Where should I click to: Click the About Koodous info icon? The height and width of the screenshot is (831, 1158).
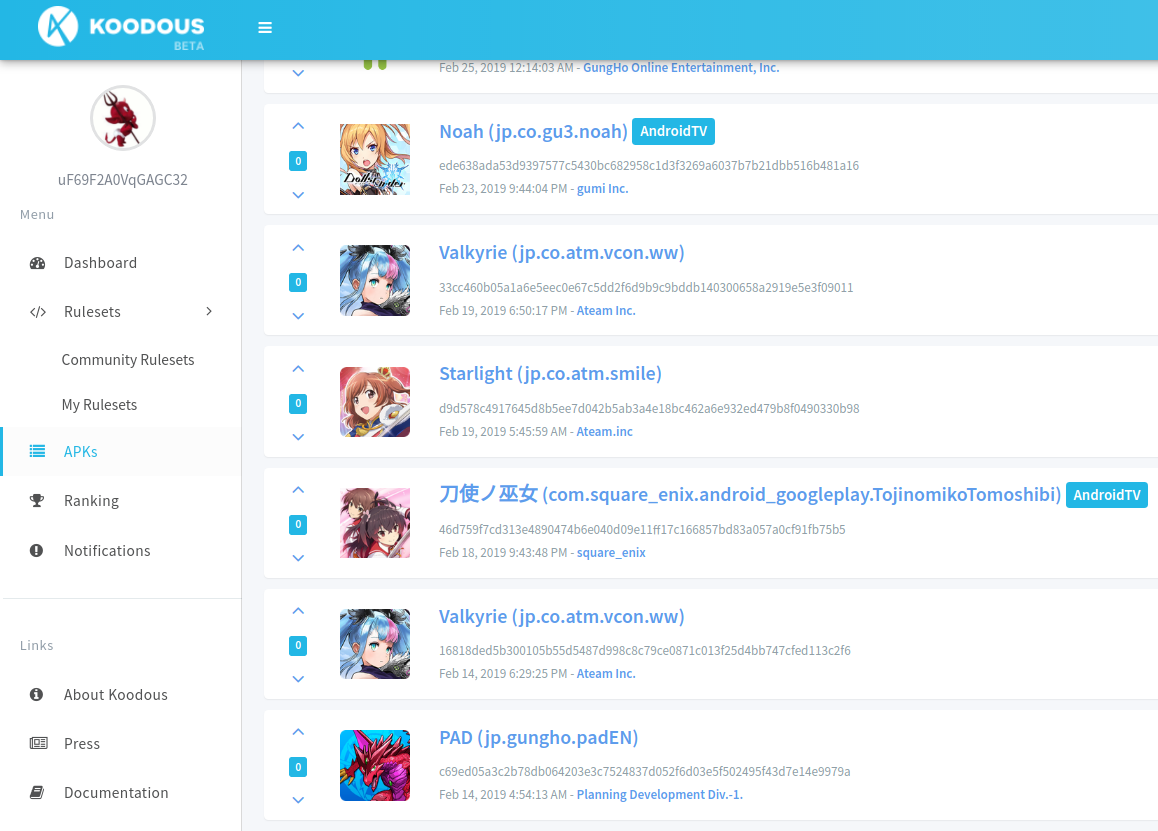[36, 694]
